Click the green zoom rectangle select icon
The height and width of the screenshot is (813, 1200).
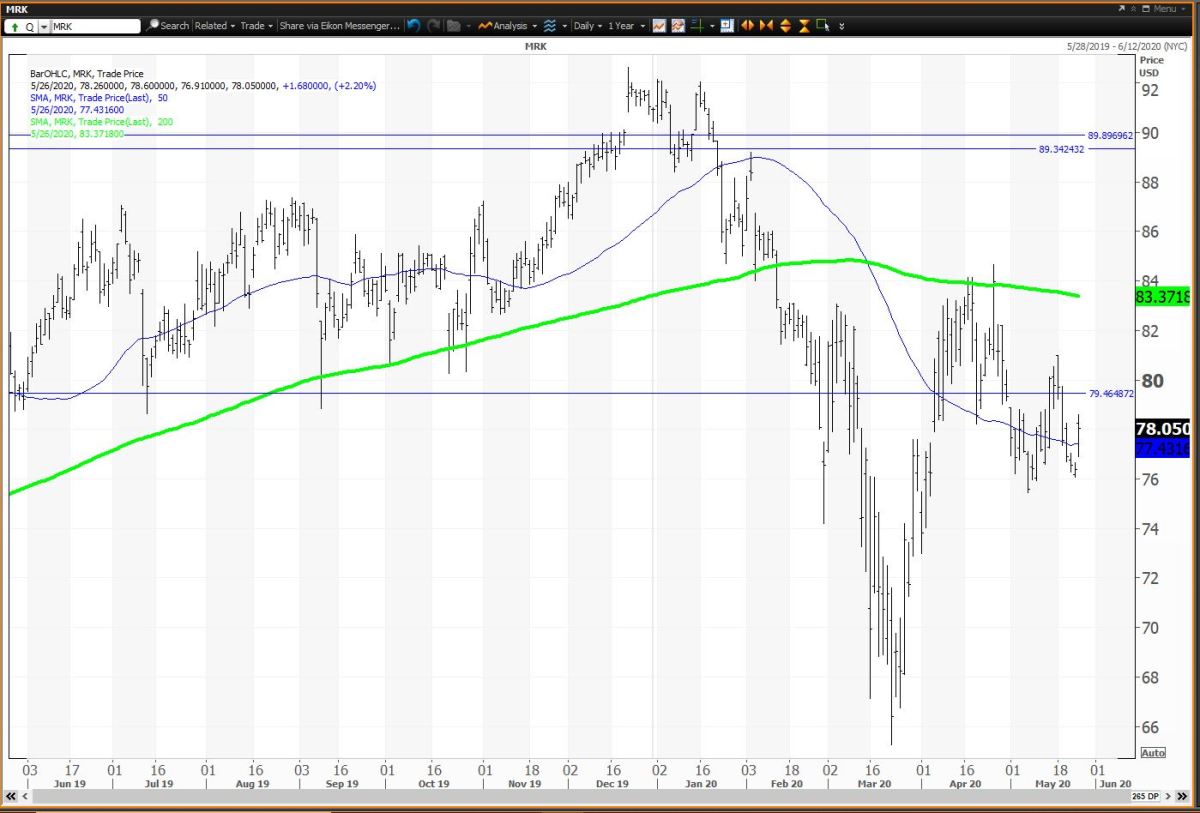pos(823,25)
